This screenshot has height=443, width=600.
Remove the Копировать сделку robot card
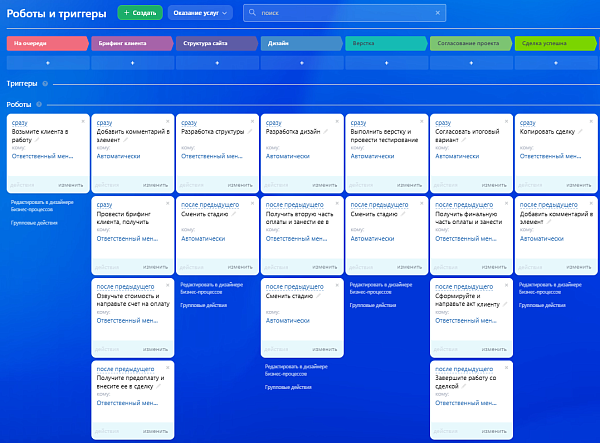(x=591, y=121)
